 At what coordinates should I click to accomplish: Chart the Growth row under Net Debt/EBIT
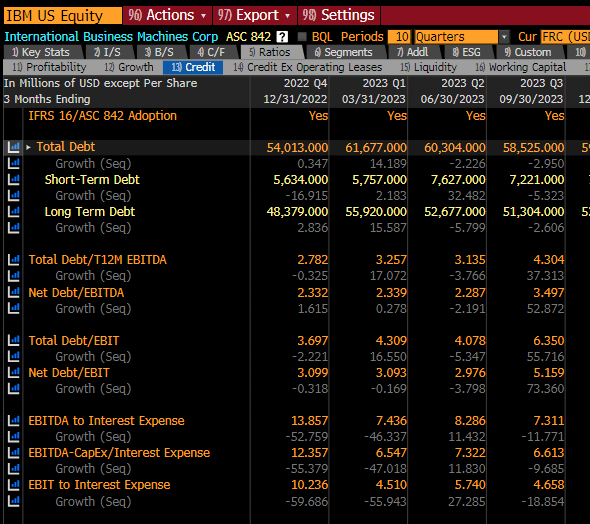tap(14, 389)
